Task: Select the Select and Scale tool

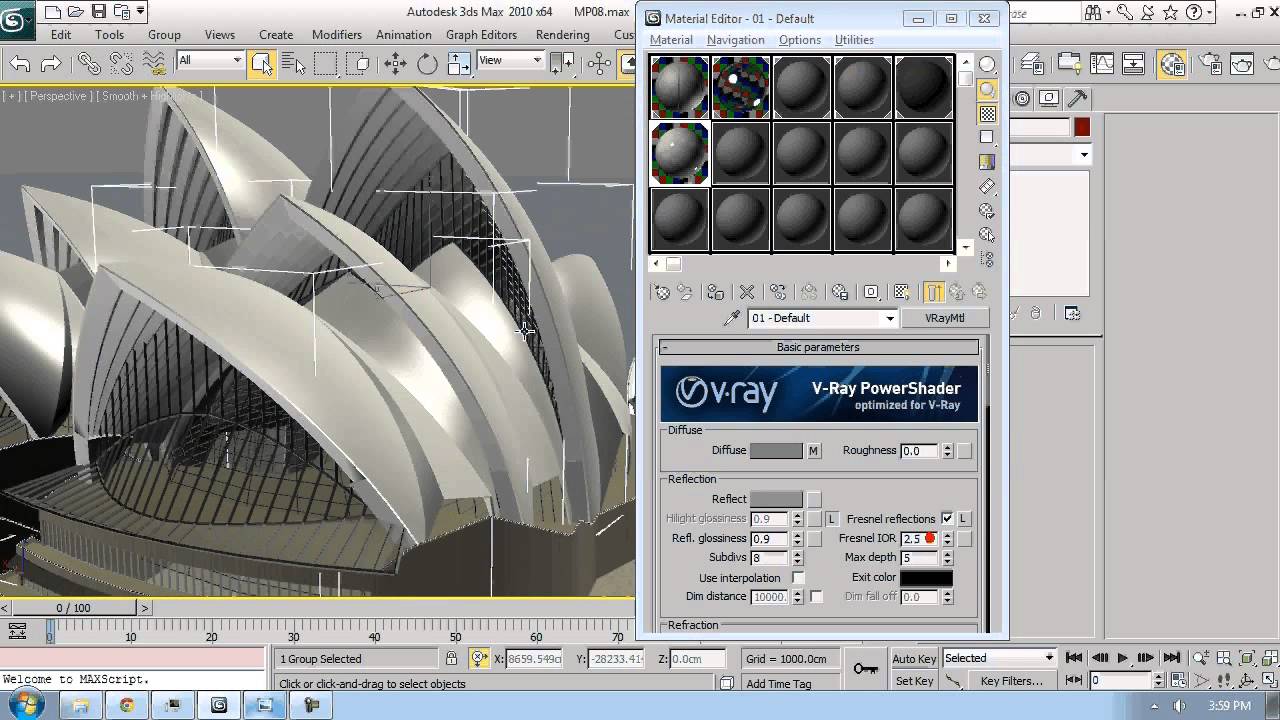Action: click(458, 64)
